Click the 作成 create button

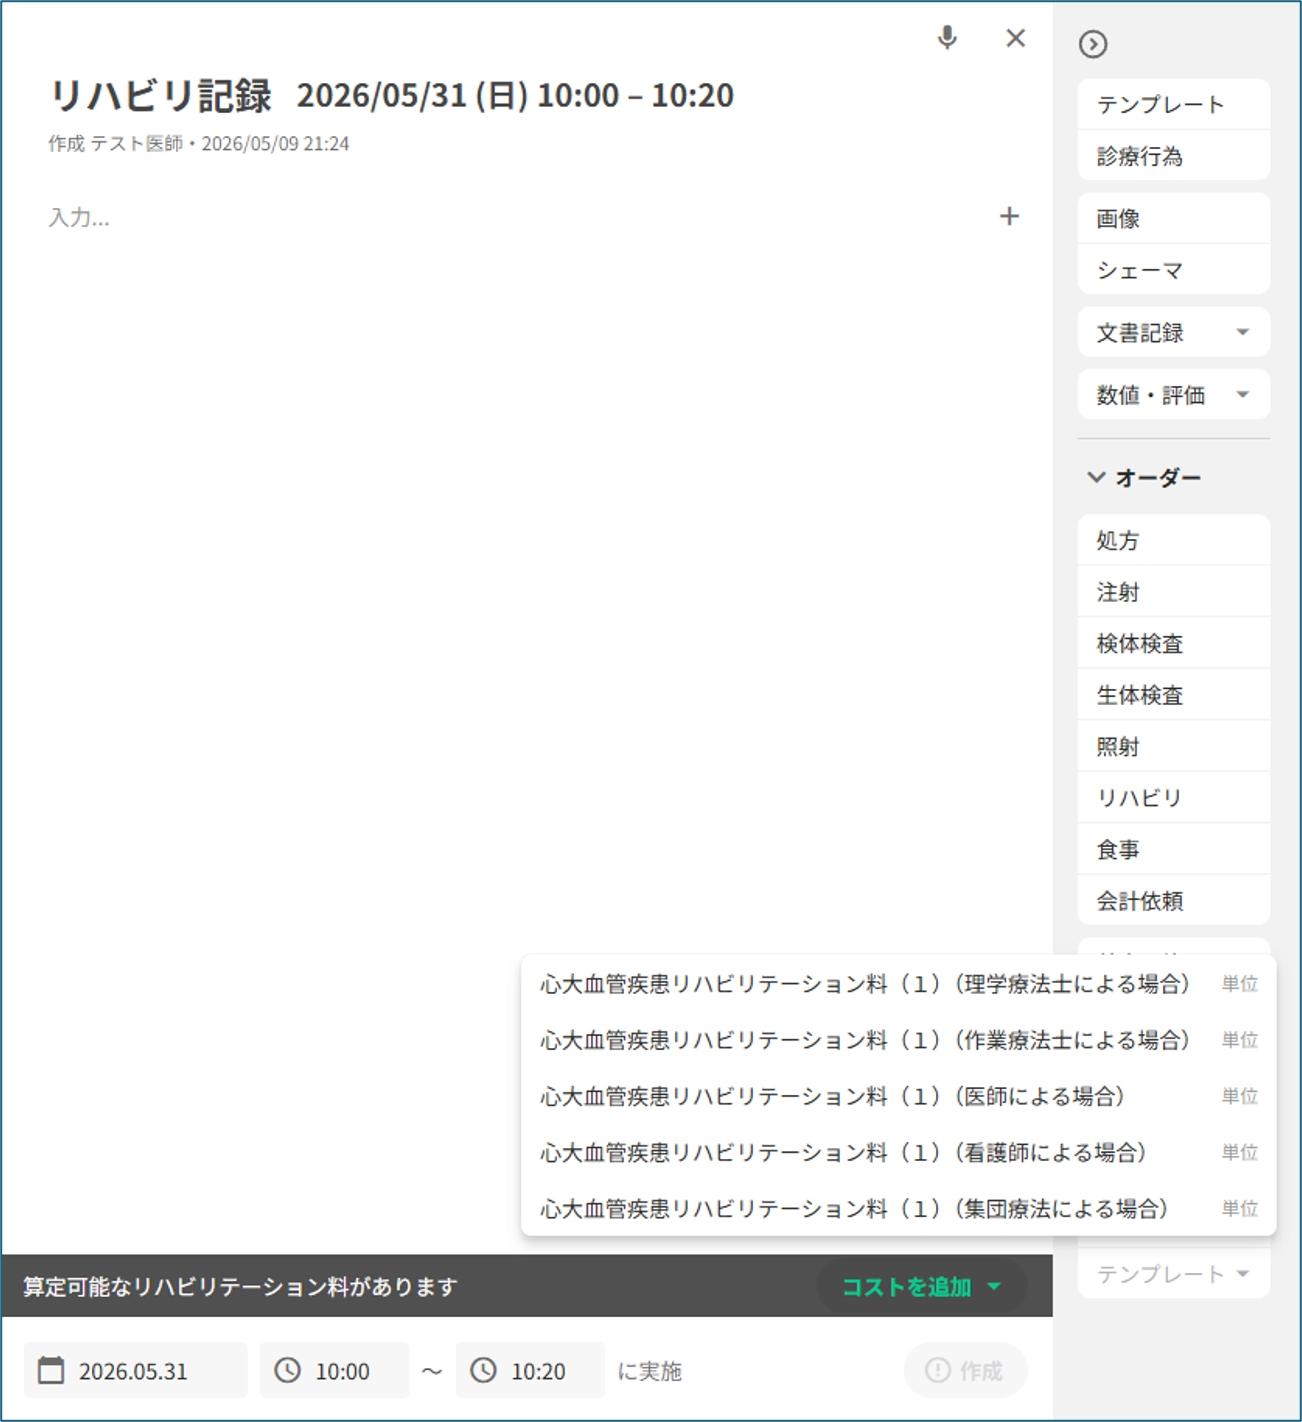click(x=965, y=1370)
